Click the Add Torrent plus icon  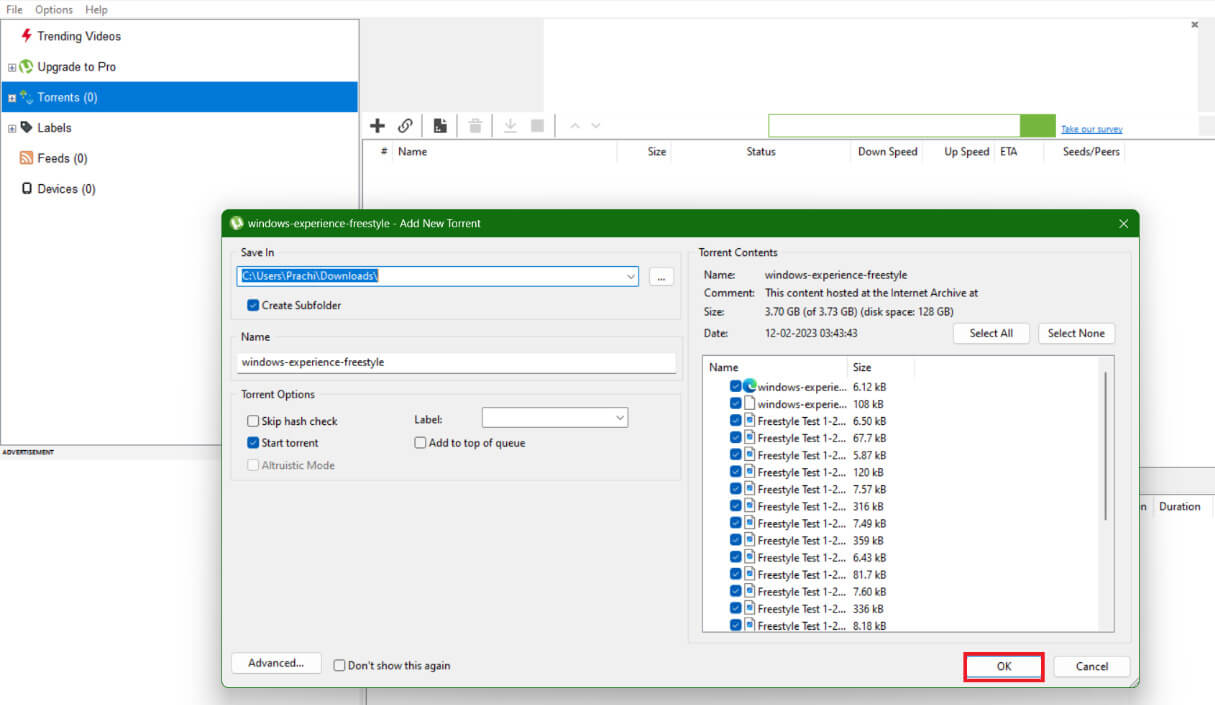point(377,126)
